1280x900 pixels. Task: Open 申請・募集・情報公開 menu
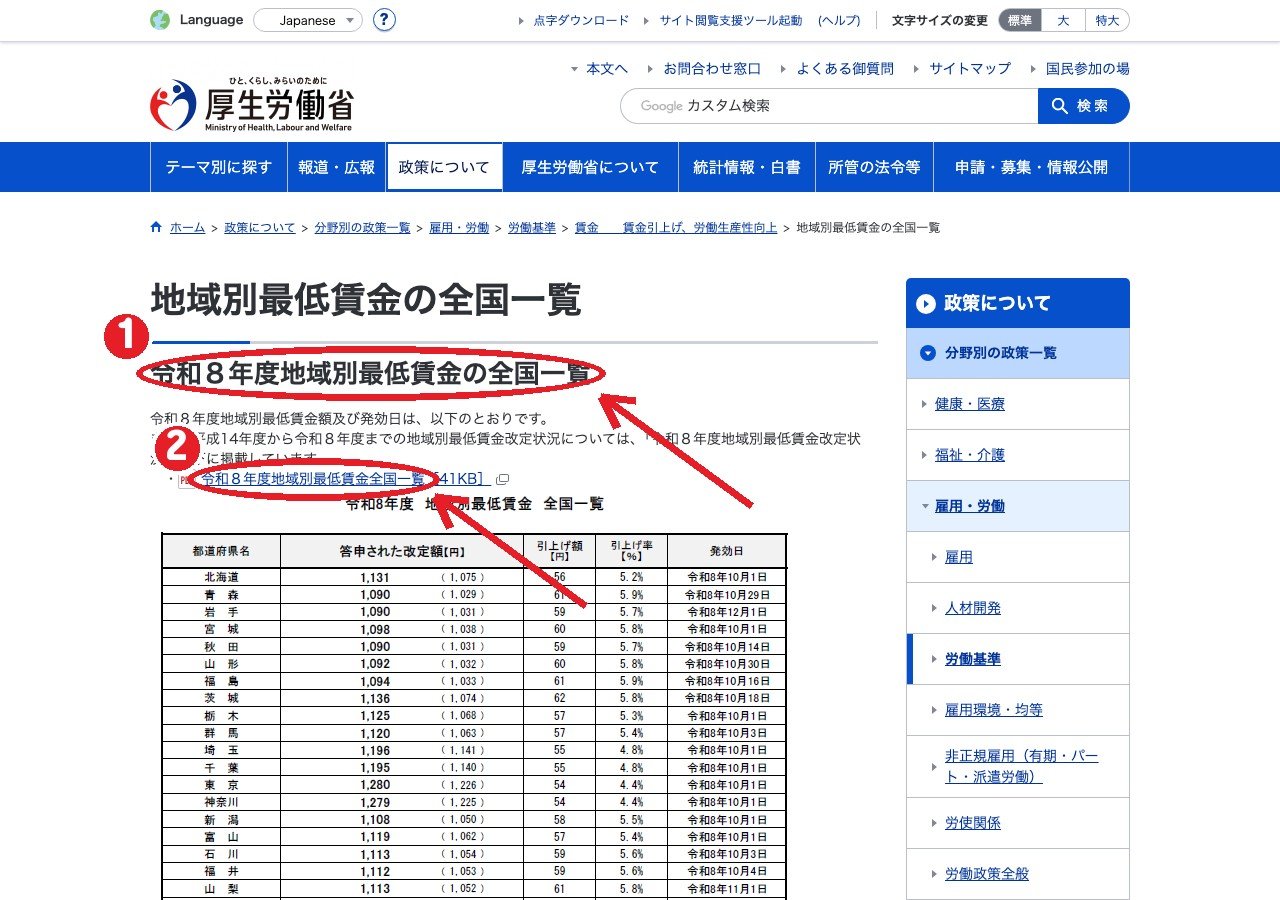coord(1031,167)
